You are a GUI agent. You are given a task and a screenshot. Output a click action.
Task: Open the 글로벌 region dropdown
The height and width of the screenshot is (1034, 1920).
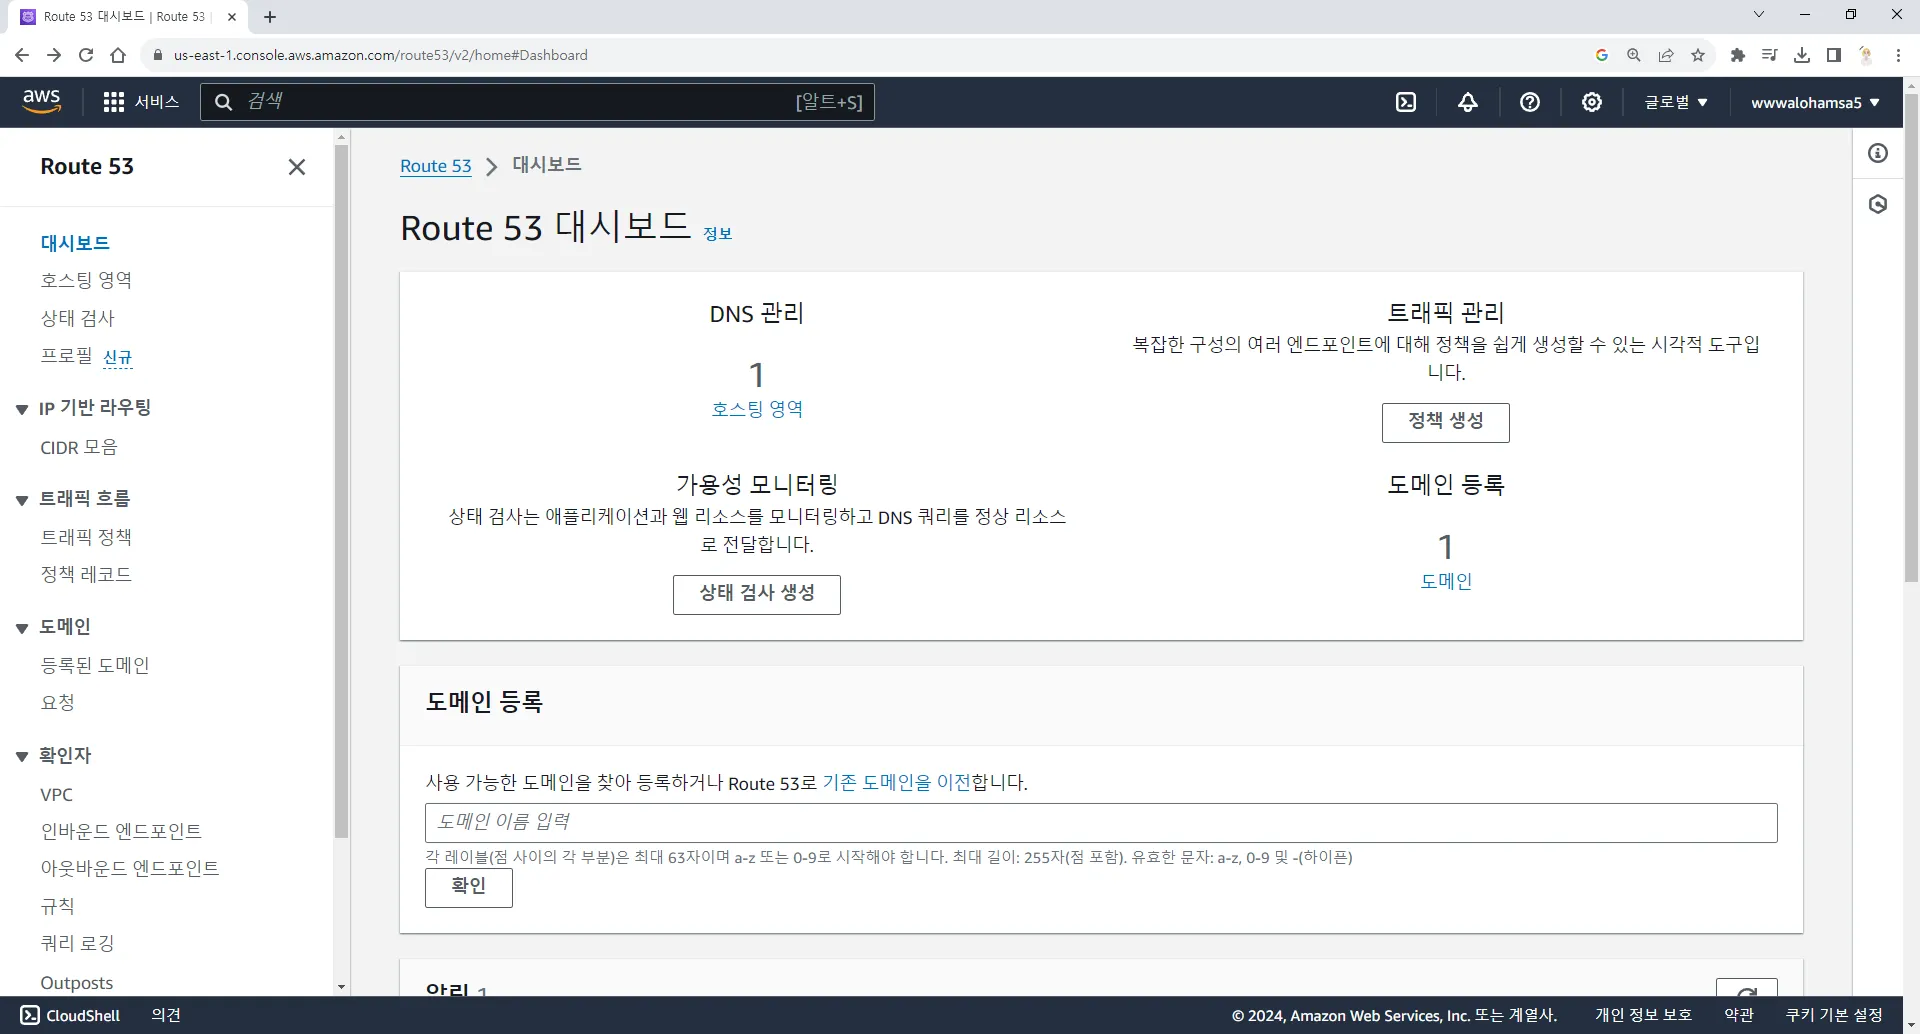[1676, 102]
